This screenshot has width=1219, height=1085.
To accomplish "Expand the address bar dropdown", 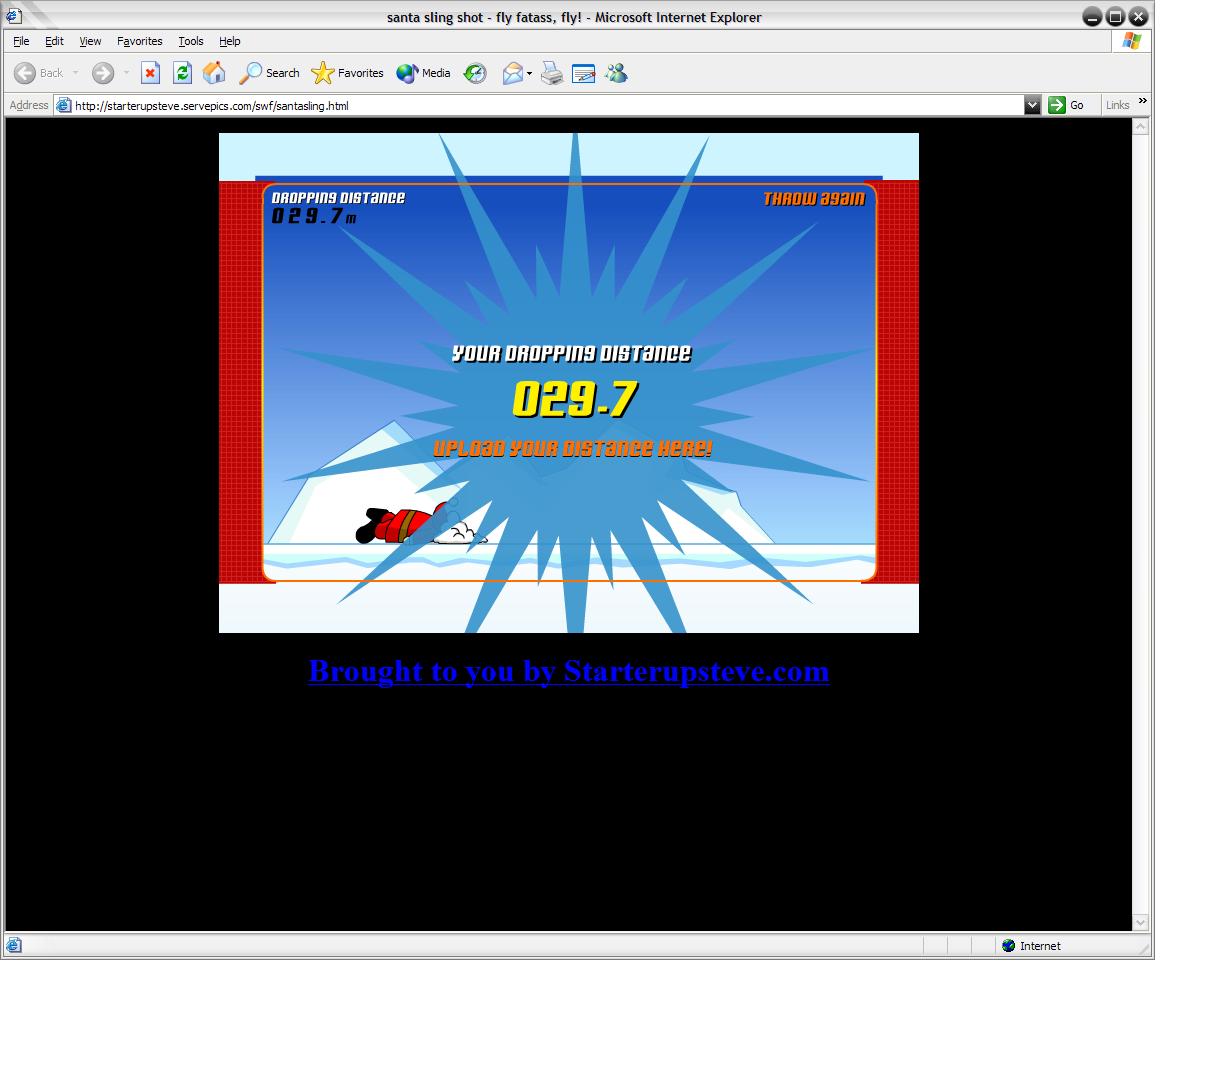I will click(1032, 105).
